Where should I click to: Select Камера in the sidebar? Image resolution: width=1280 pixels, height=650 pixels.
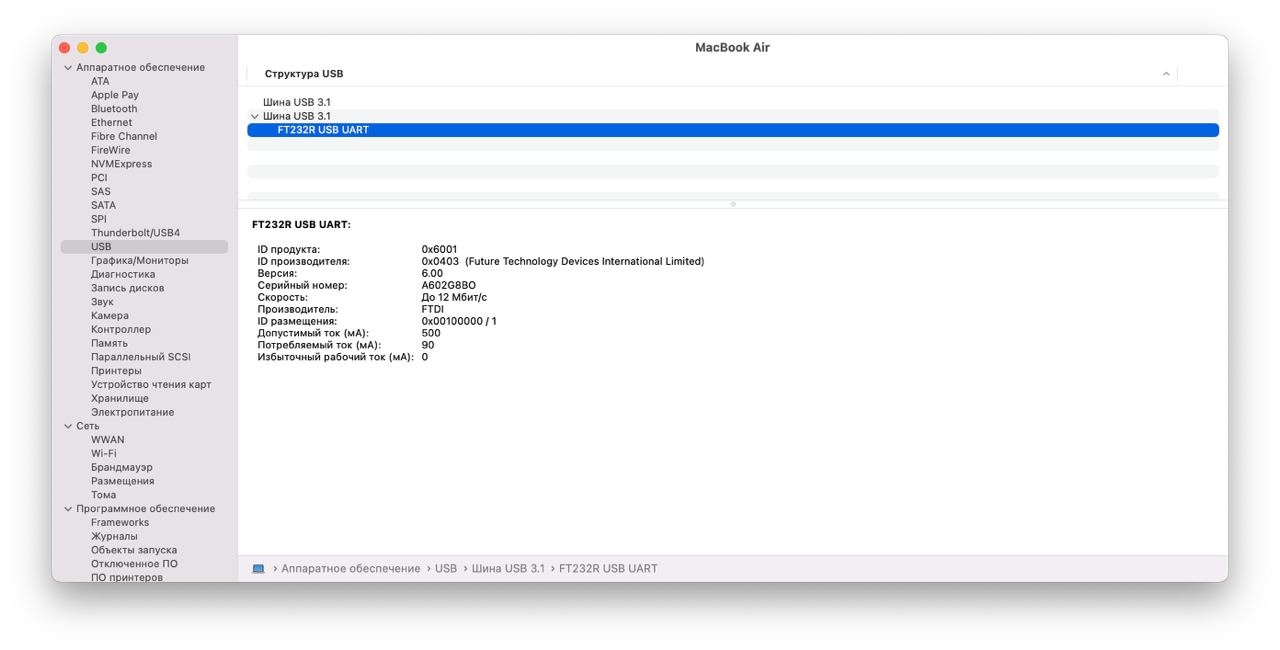coord(109,316)
